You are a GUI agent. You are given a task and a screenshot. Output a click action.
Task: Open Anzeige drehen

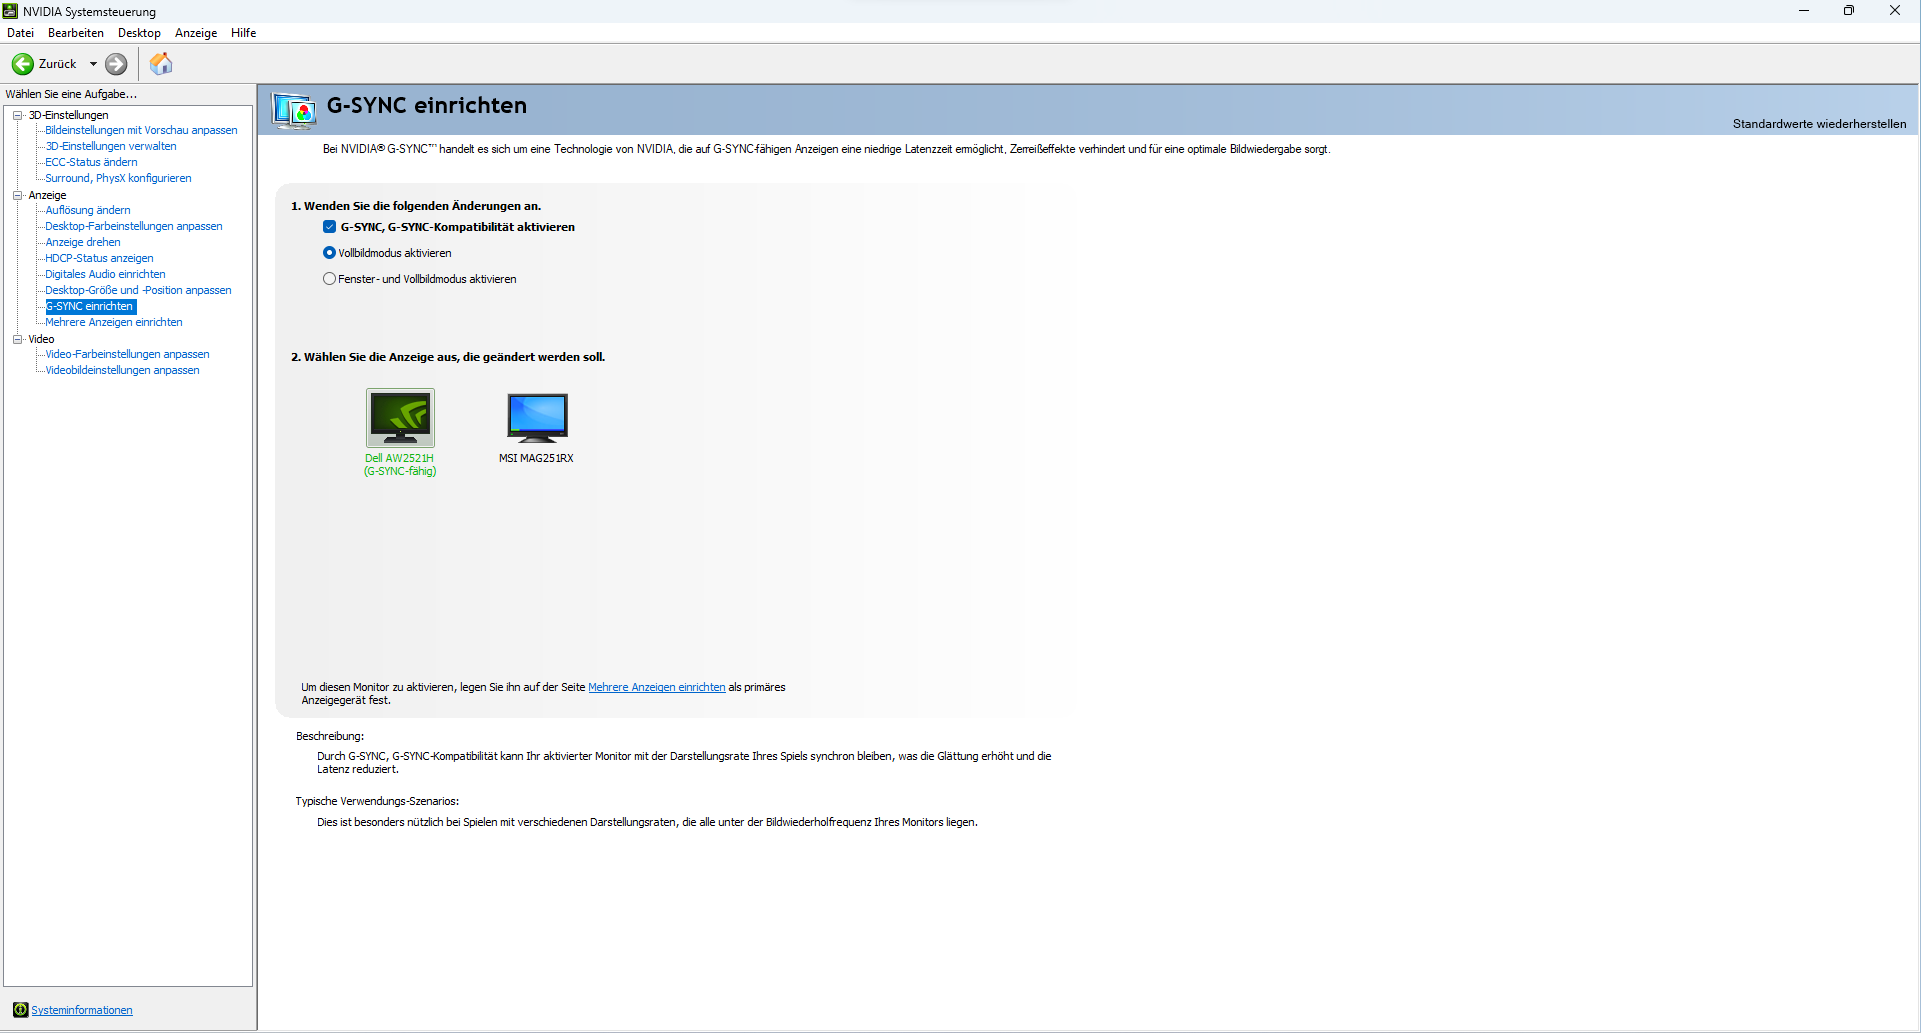(83, 242)
